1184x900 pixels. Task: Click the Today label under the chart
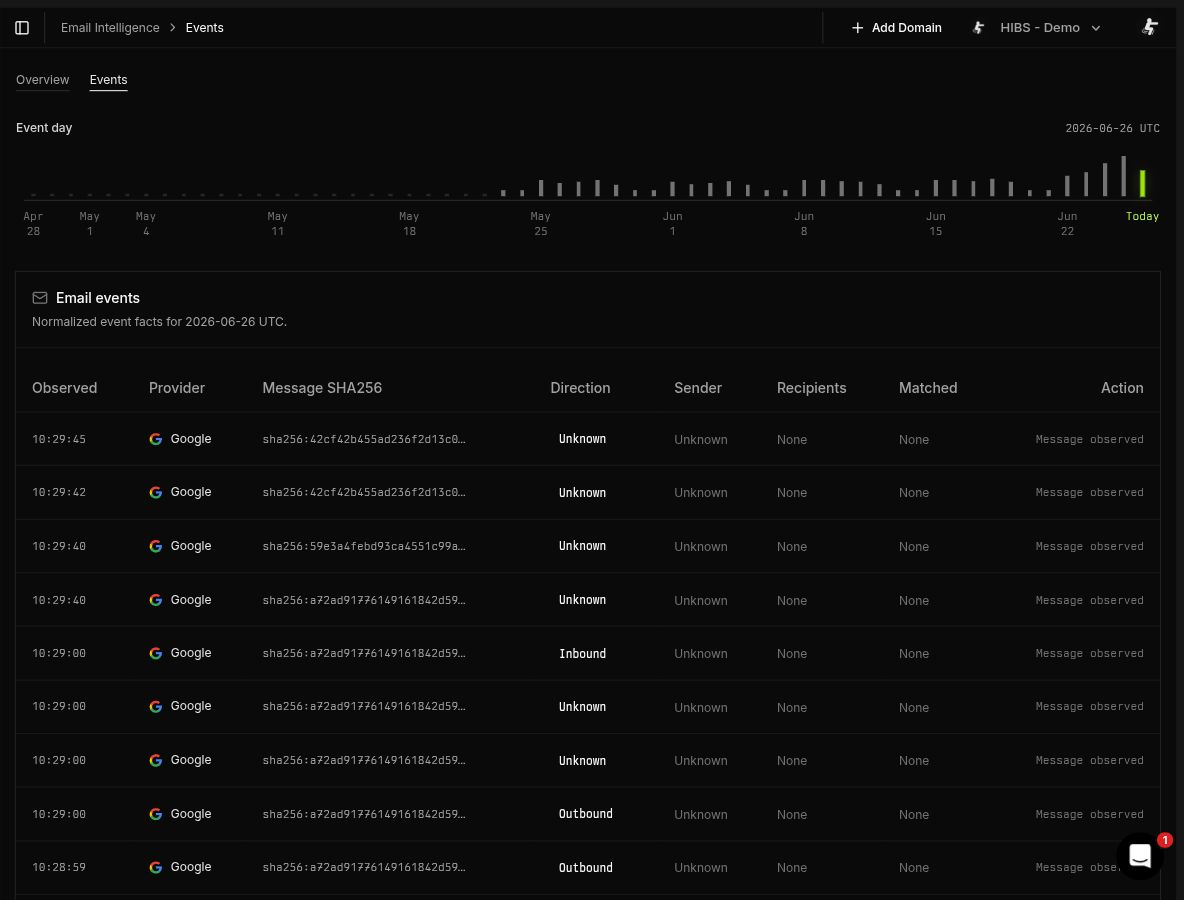1142,217
